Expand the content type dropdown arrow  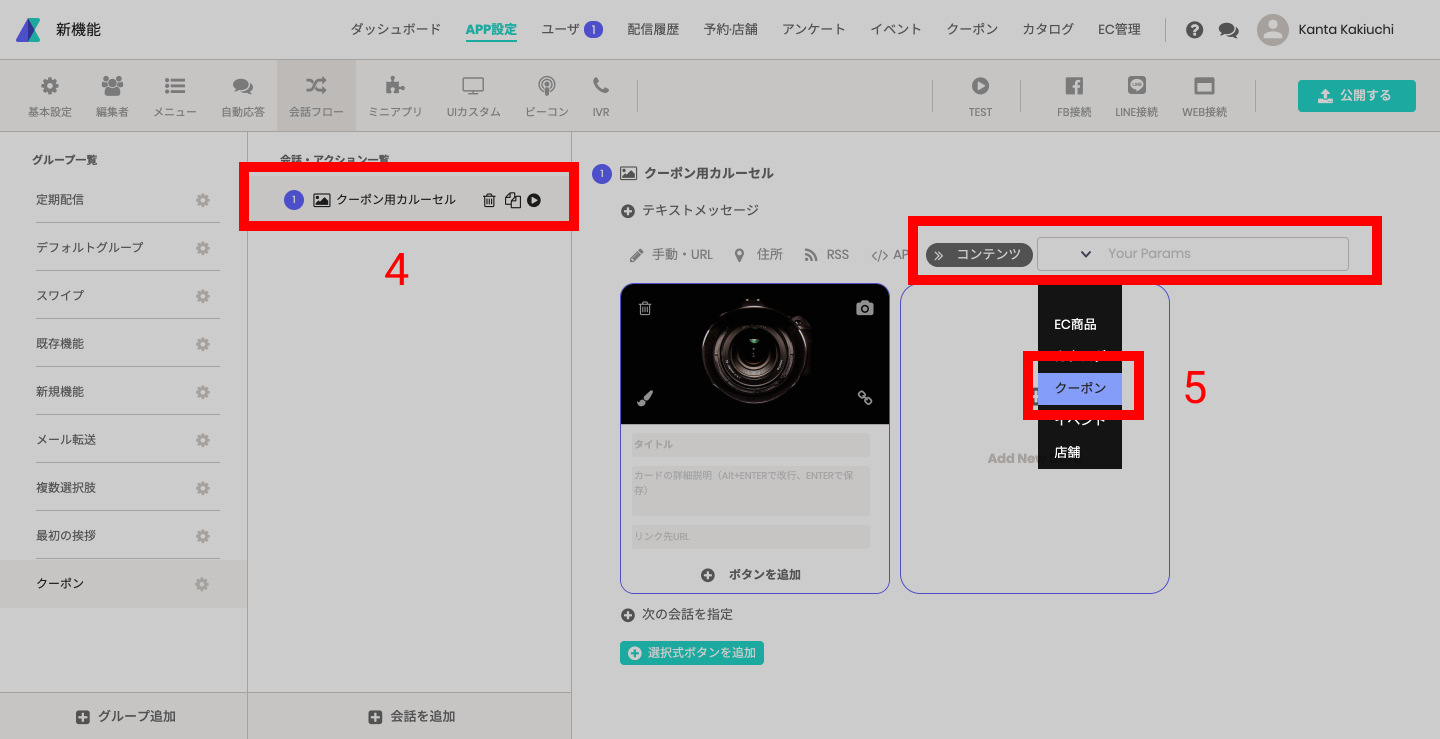tap(1086, 254)
